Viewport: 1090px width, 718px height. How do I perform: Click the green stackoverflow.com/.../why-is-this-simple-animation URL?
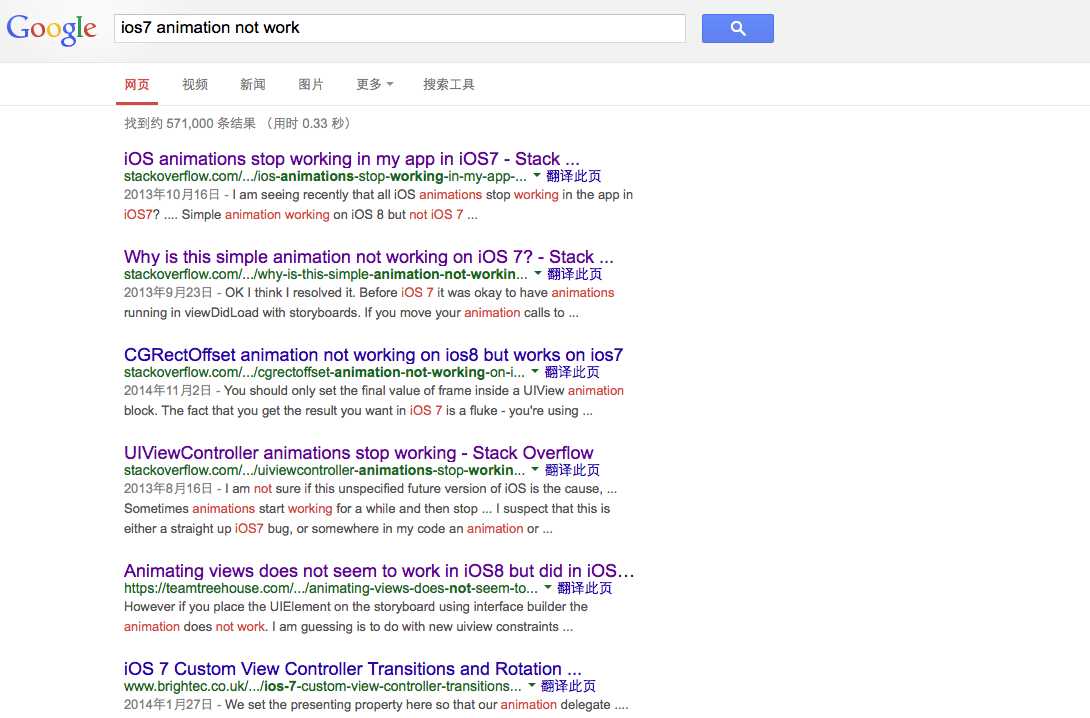point(326,275)
